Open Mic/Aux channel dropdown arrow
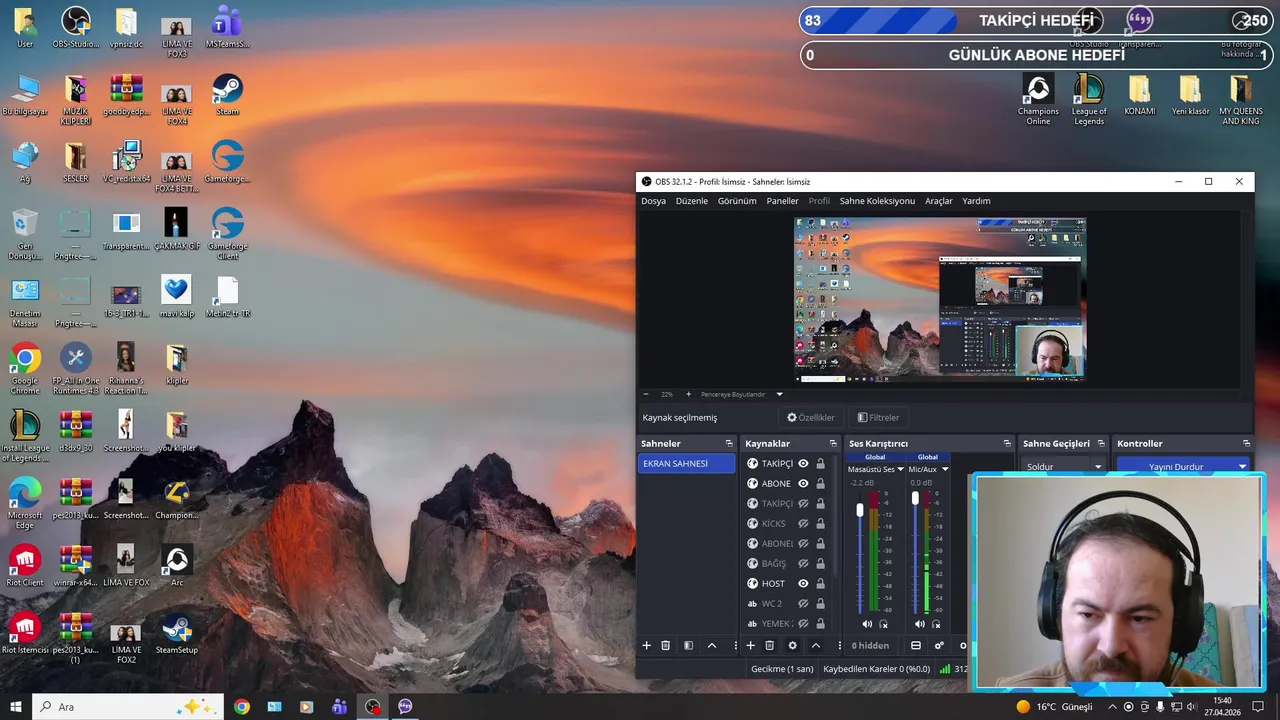 pos(945,469)
